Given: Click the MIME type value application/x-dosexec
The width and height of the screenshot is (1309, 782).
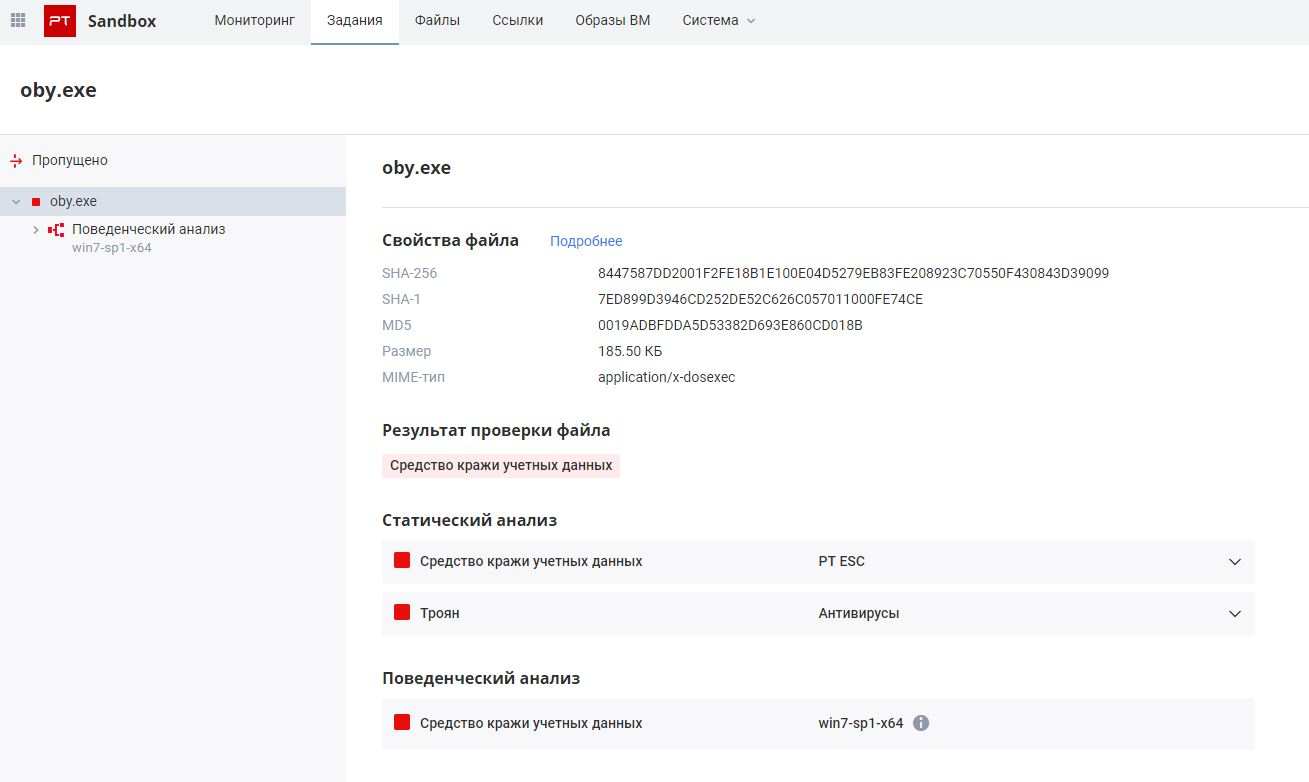Looking at the screenshot, I should (x=666, y=377).
